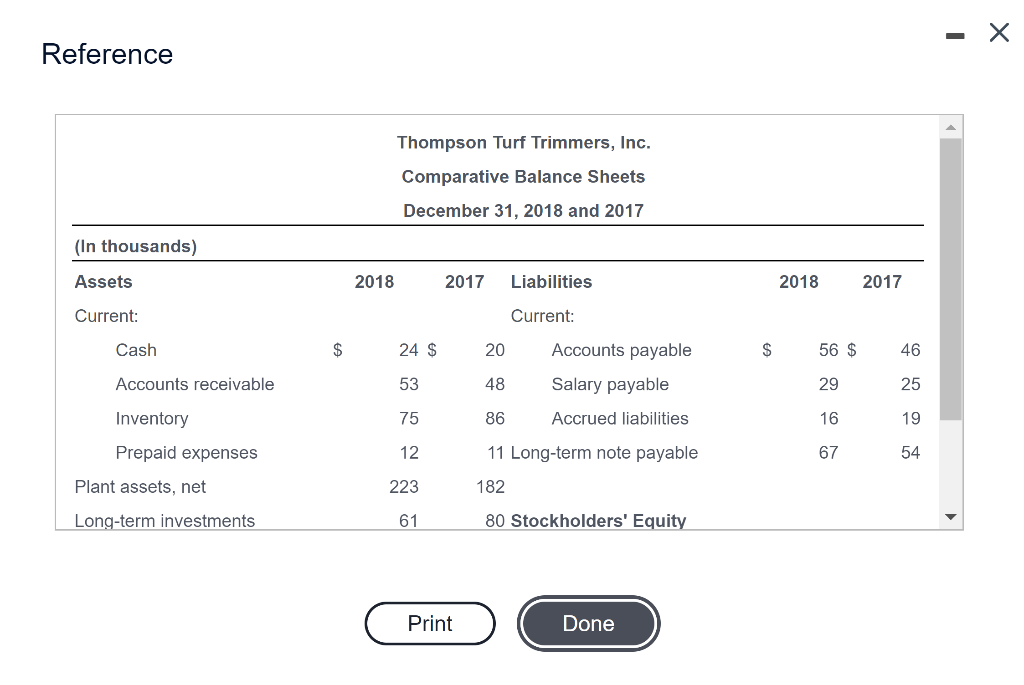
Task: Click the Long-term investments label
Action: pyautogui.click(x=165, y=520)
